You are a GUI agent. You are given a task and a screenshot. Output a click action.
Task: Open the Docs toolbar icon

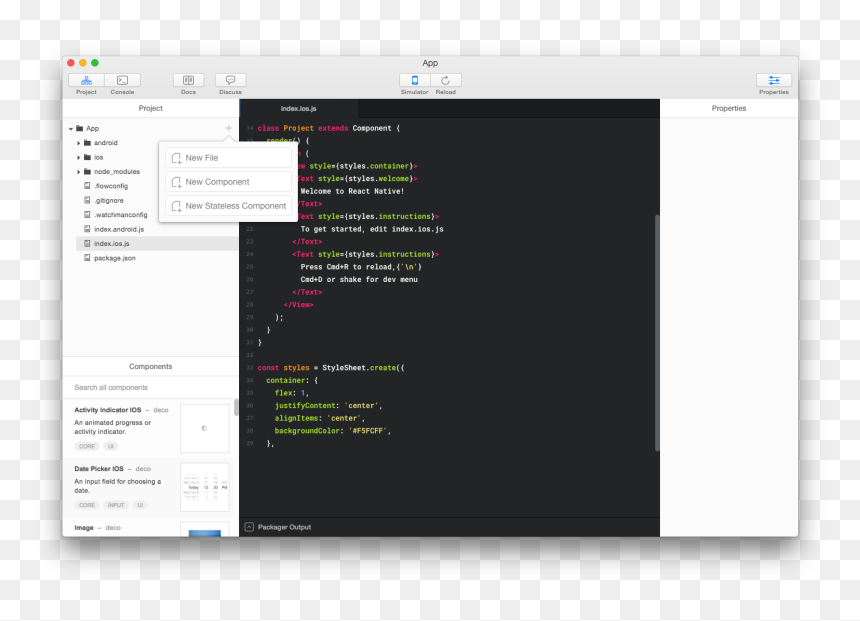click(188, 81)
